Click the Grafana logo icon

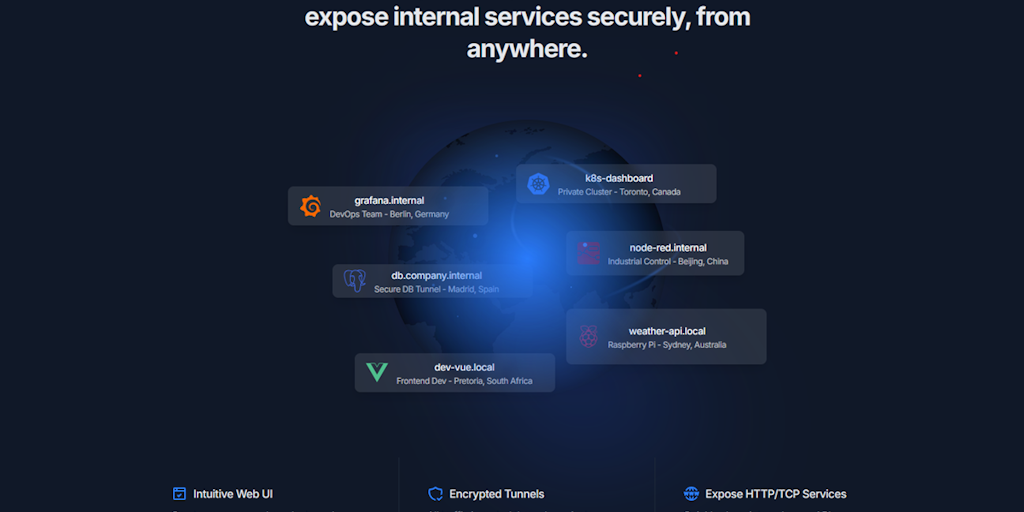click(x=310, y=206)
